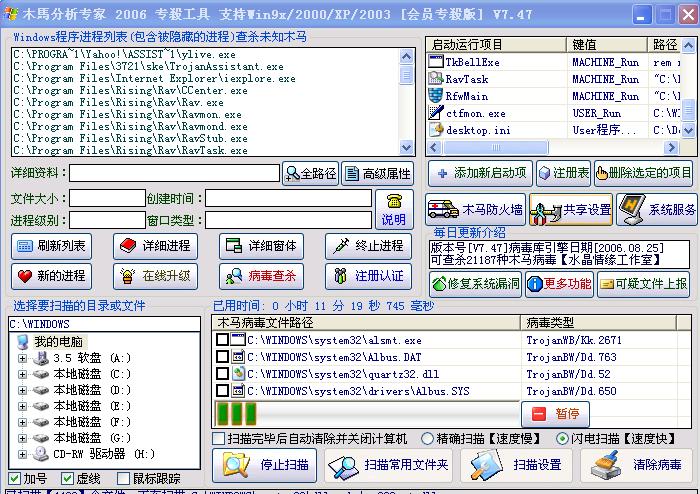
Task: Select 闪电扫描 fast scan radio
Action: 562,439
